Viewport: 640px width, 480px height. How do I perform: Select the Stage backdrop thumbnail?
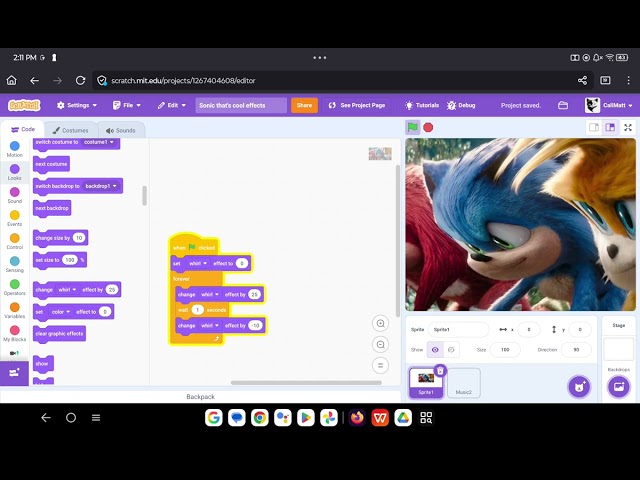pyautogui.click(x=619, y=350)
